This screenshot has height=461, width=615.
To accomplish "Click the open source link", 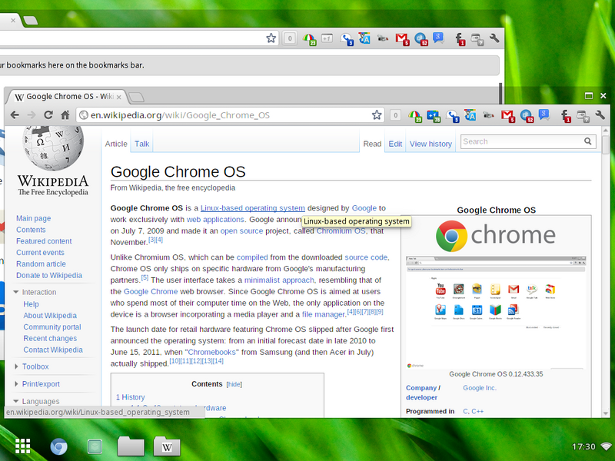I will pyautogui.click(x=242, y=231).
